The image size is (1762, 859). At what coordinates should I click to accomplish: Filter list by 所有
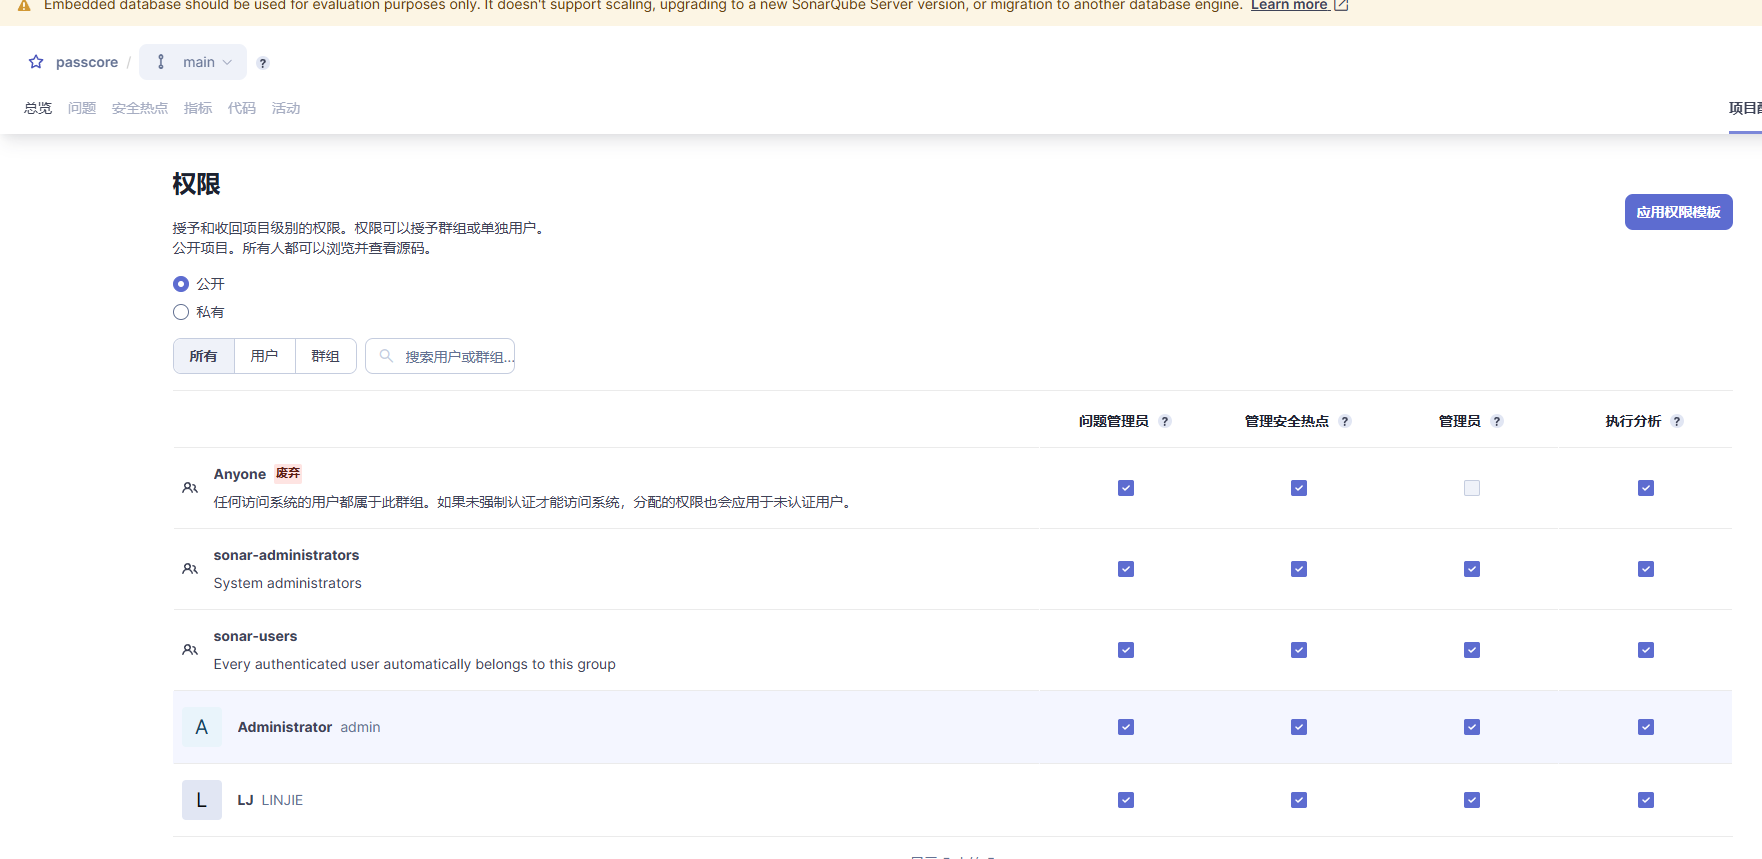pyautogui.click(x=204, y=356)
